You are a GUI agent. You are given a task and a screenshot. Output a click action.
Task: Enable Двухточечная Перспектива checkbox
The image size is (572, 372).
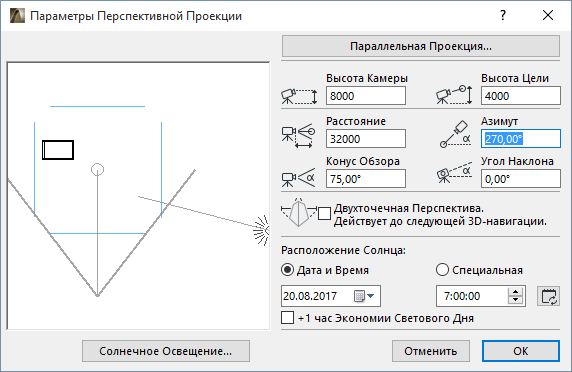tap(324, 213)
